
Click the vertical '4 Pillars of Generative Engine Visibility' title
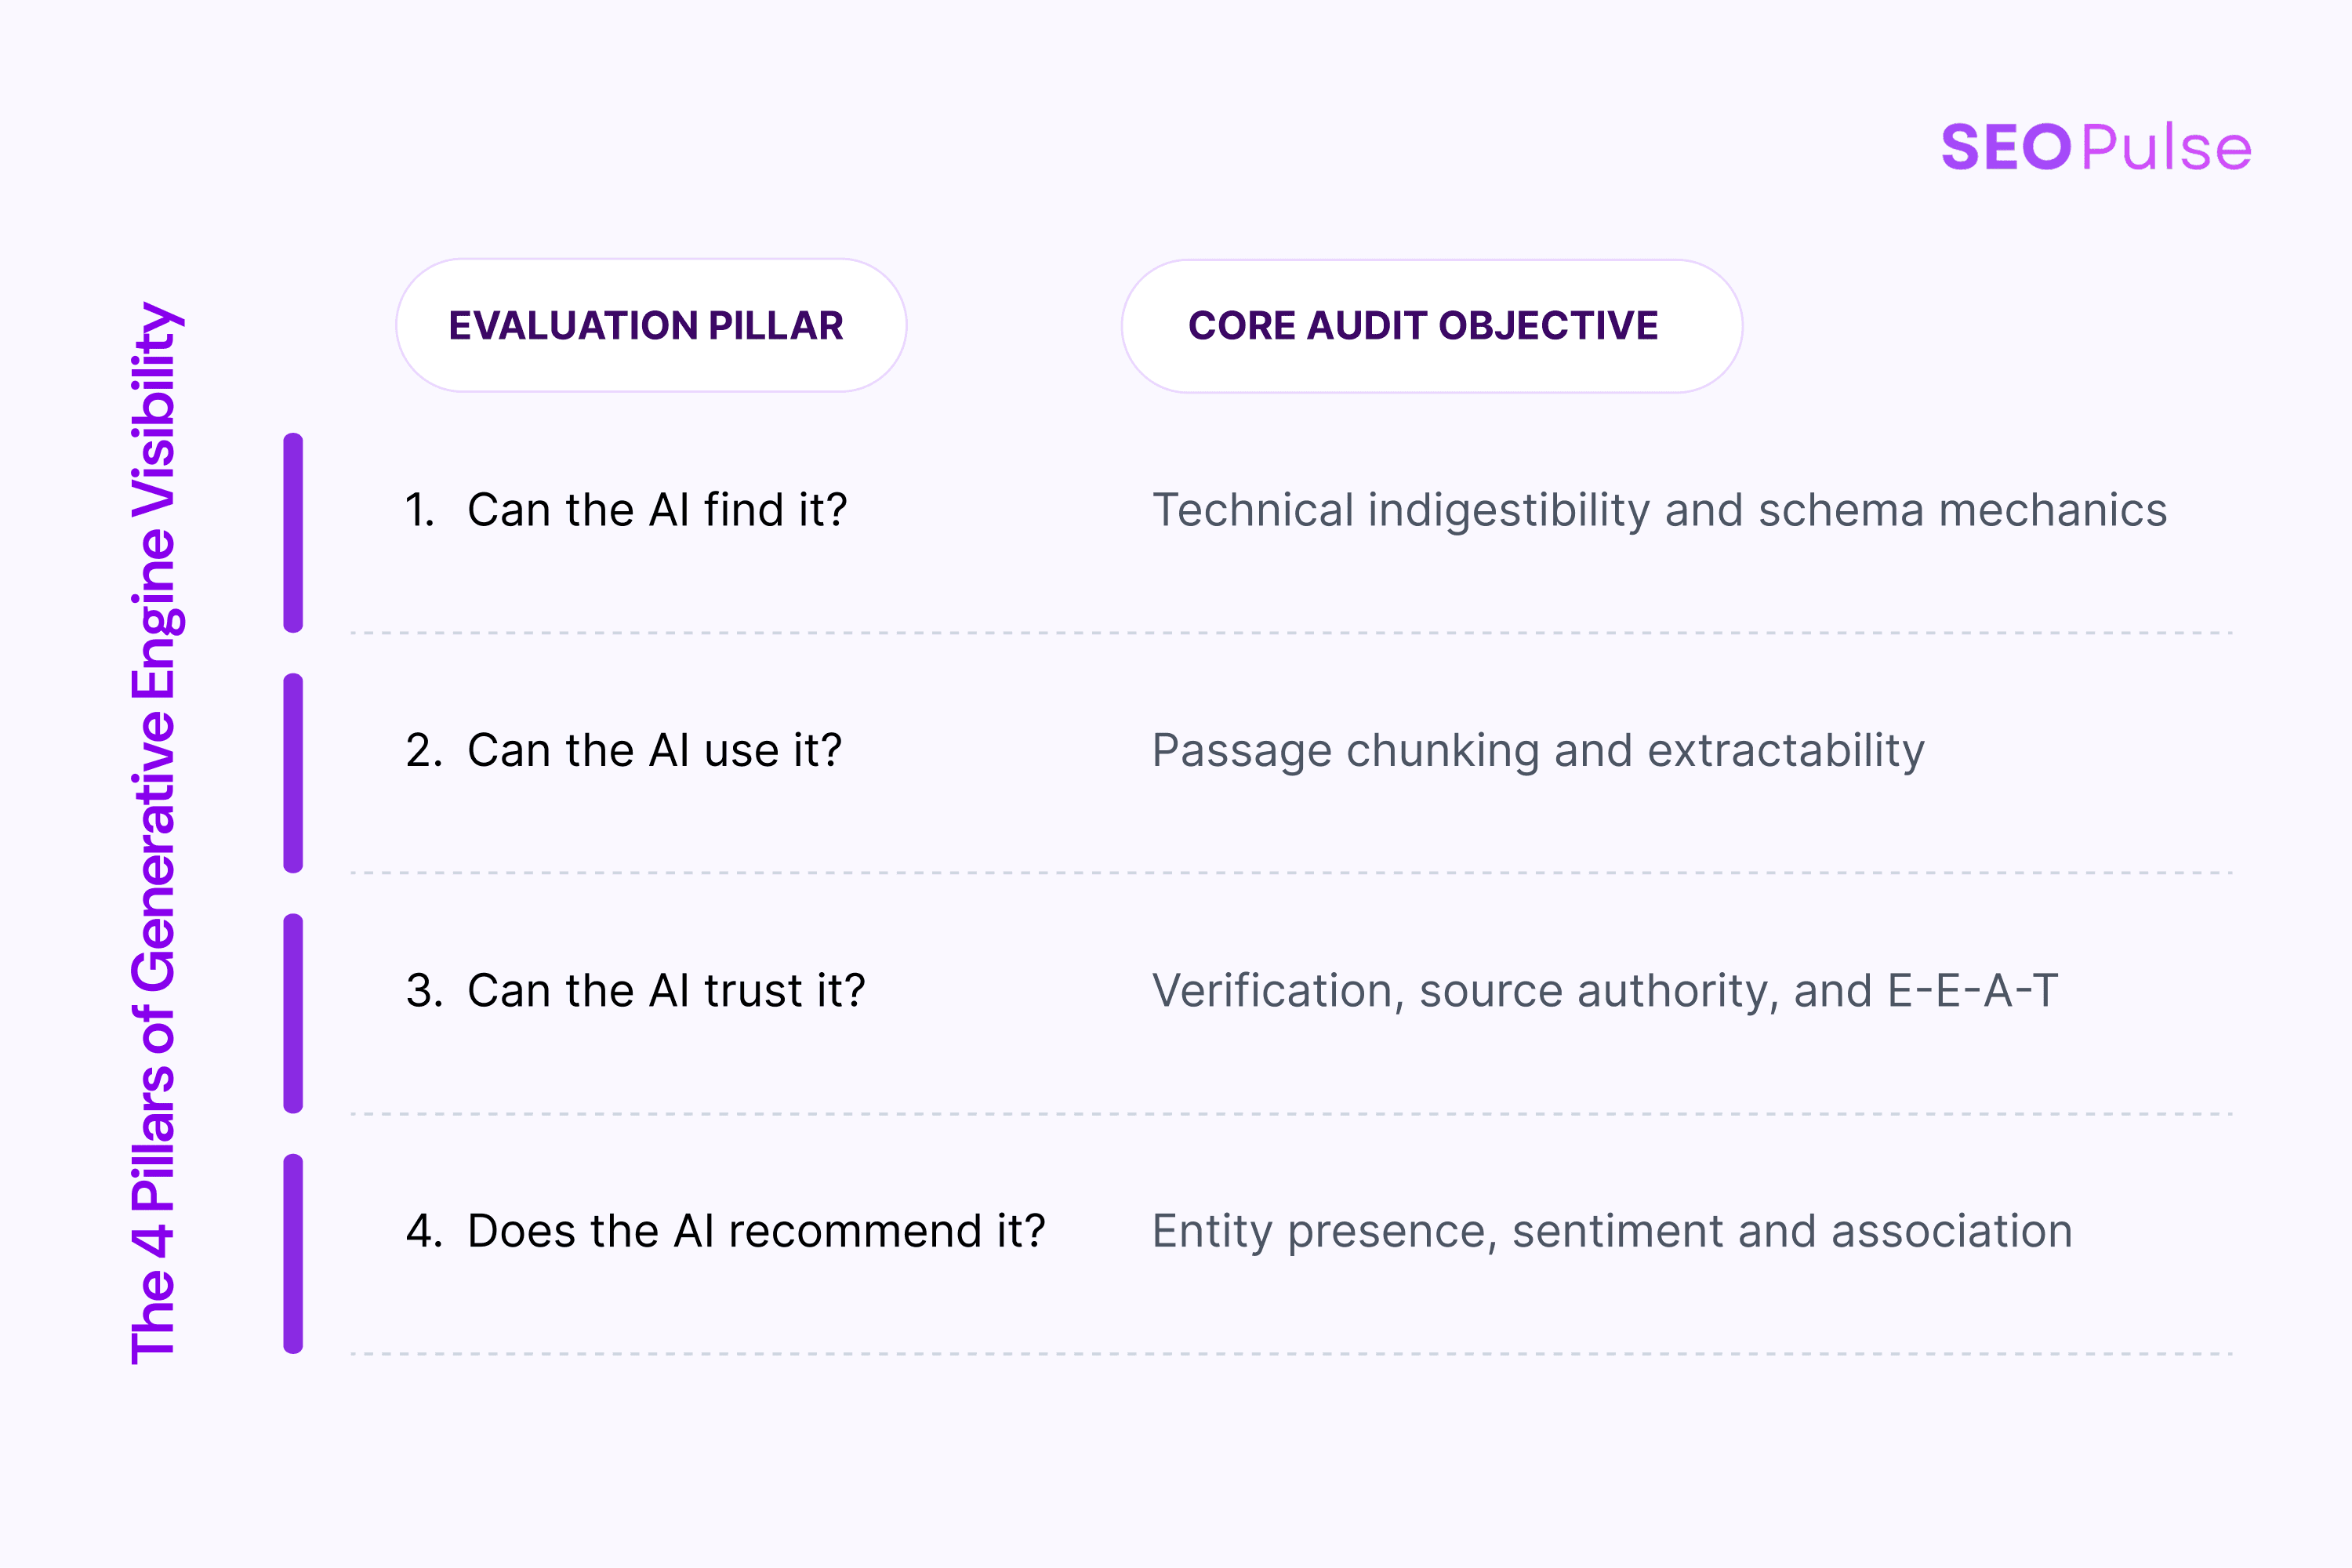click(x=156, y=833)
